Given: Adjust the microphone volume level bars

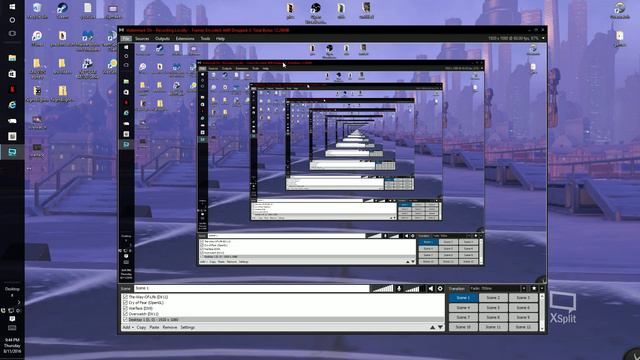Looking at the screenshot, I should coord(383,289).
